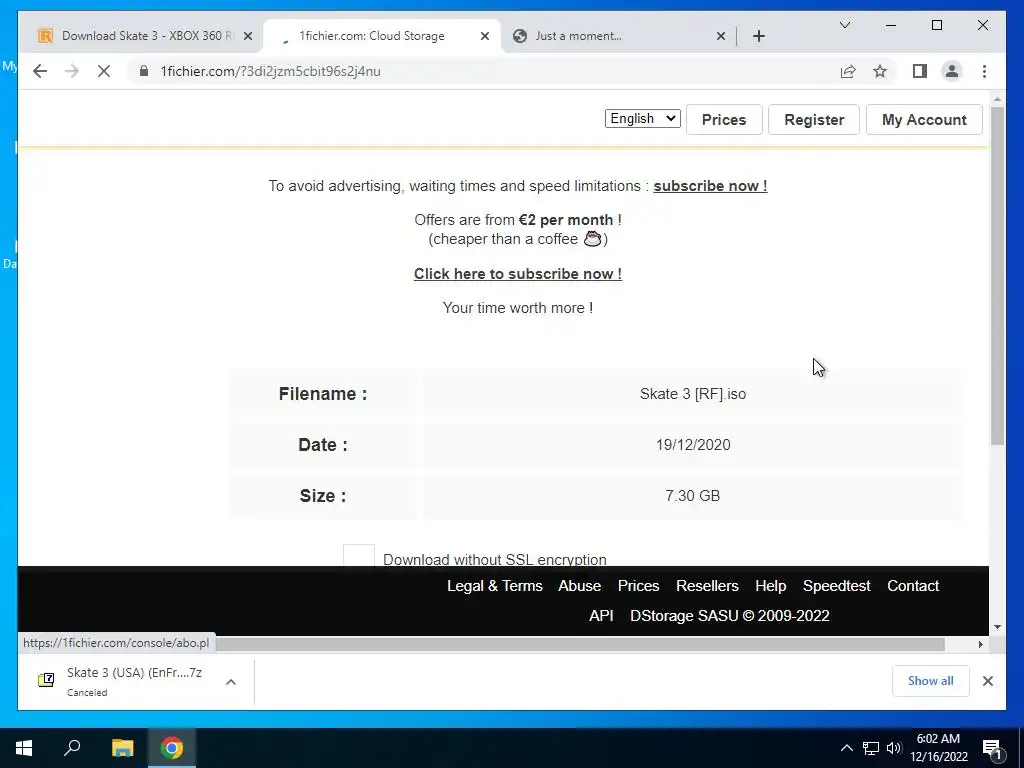Open the Chrome profile avatar

point(952,71)
